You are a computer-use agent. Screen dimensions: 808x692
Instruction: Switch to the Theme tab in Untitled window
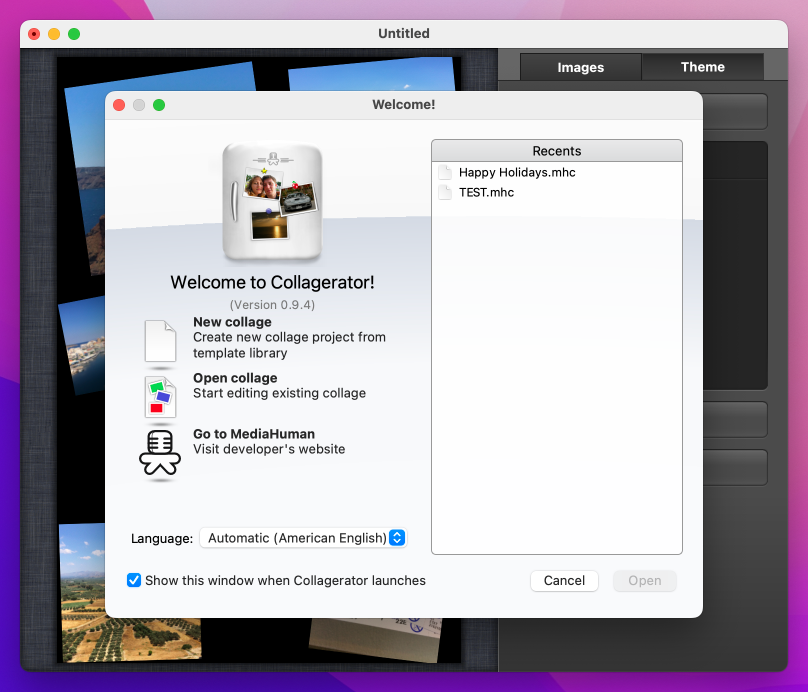point(702,67)
